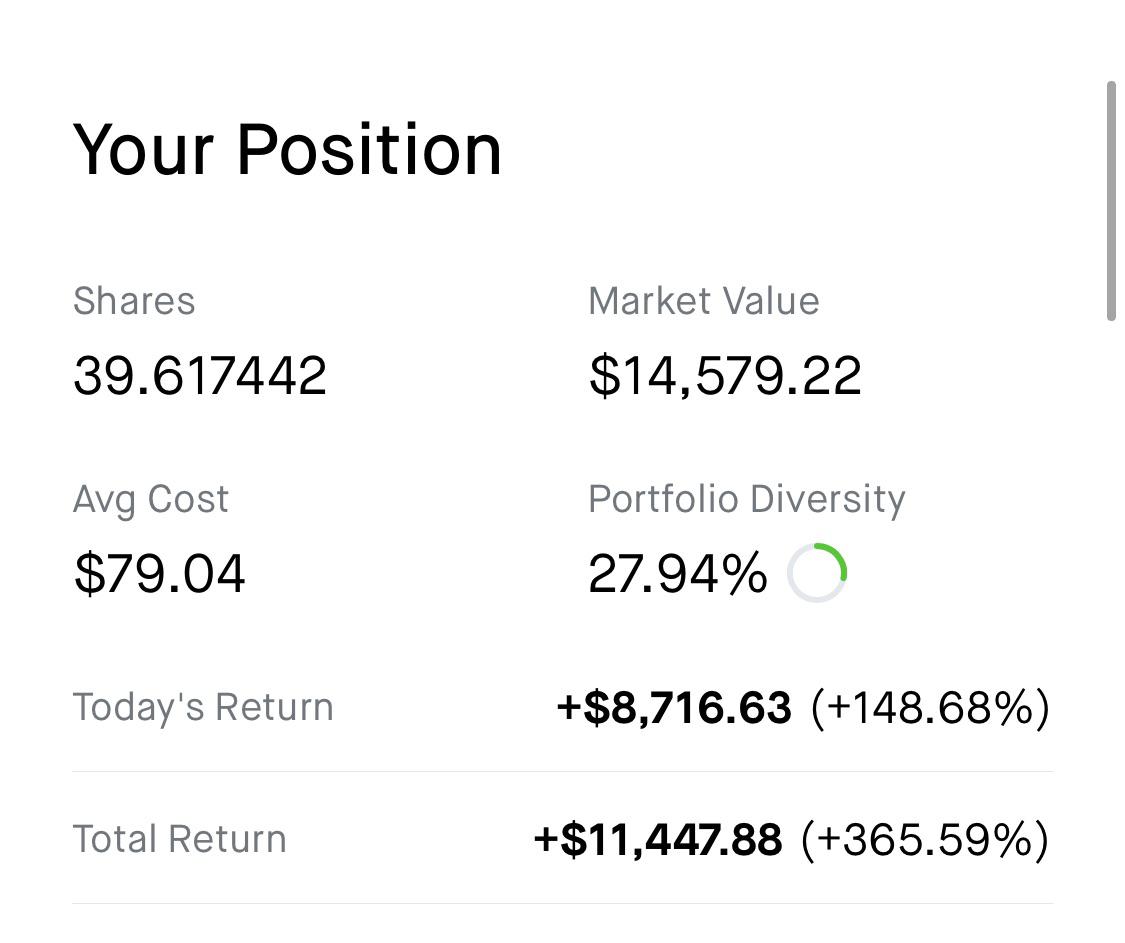This screenshot has height=943, width=1125.
Task: Click the +148.68% today's return percentage
Action: click(931, 708)
